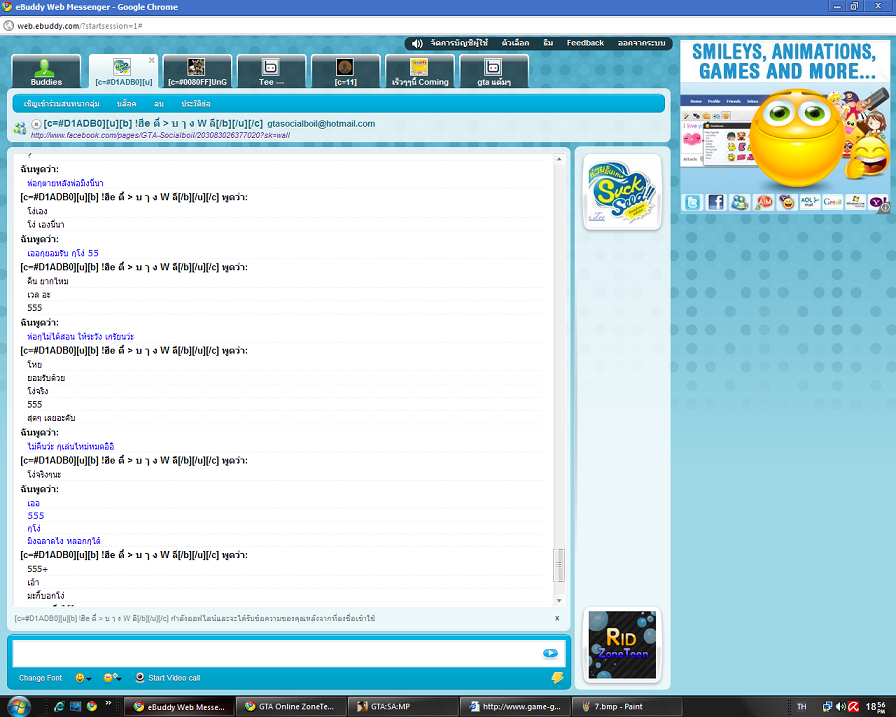Click Change Font button
896x717 pixels.
point(40,678)
